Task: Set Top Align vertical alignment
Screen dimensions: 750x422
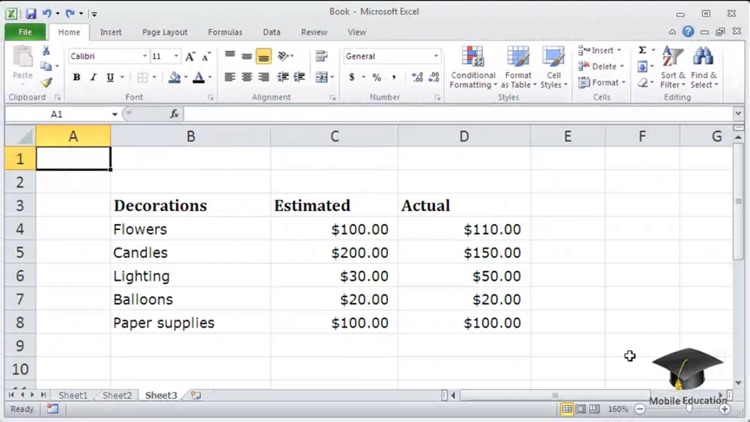Action: click(230, 56)
